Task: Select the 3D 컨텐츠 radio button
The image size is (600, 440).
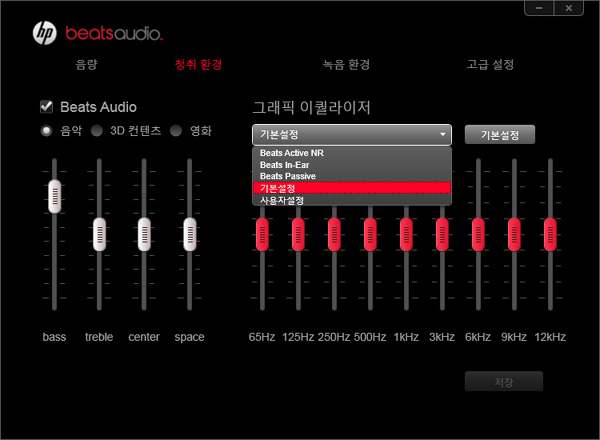Action: click(97, 131)
